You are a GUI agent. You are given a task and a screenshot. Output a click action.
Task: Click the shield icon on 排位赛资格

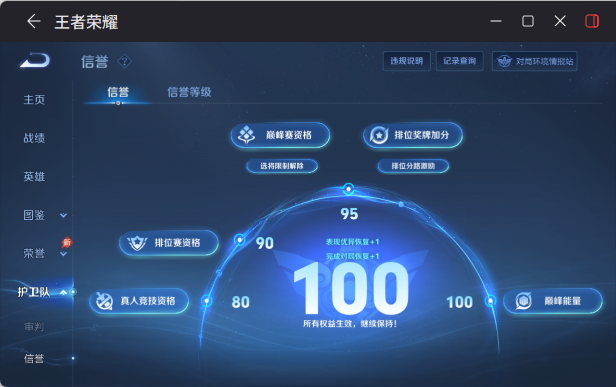137,243
